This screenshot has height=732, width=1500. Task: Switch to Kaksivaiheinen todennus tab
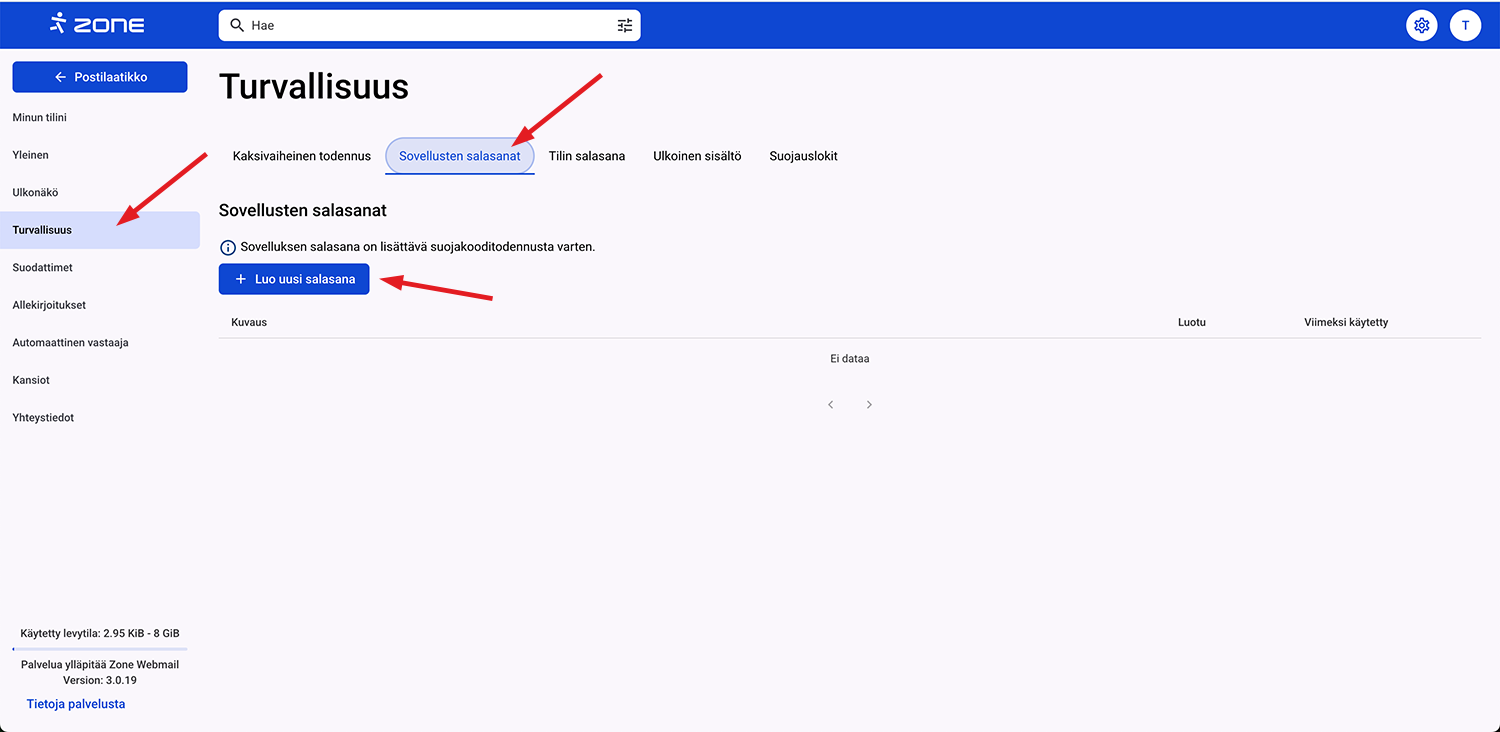tap(301, 156)
